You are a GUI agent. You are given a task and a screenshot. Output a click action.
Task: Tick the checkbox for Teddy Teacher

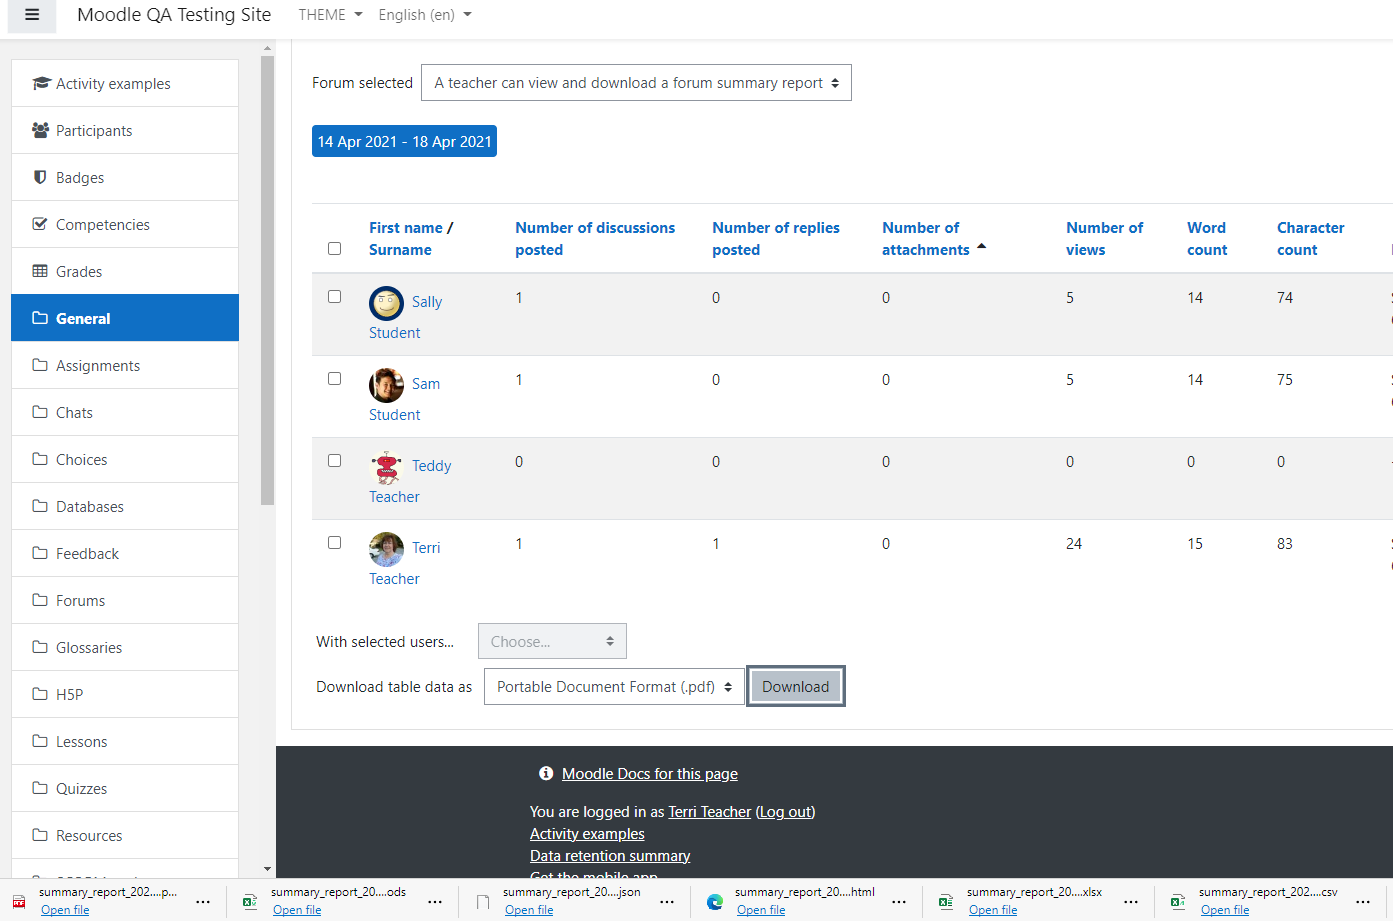point(334,460)
